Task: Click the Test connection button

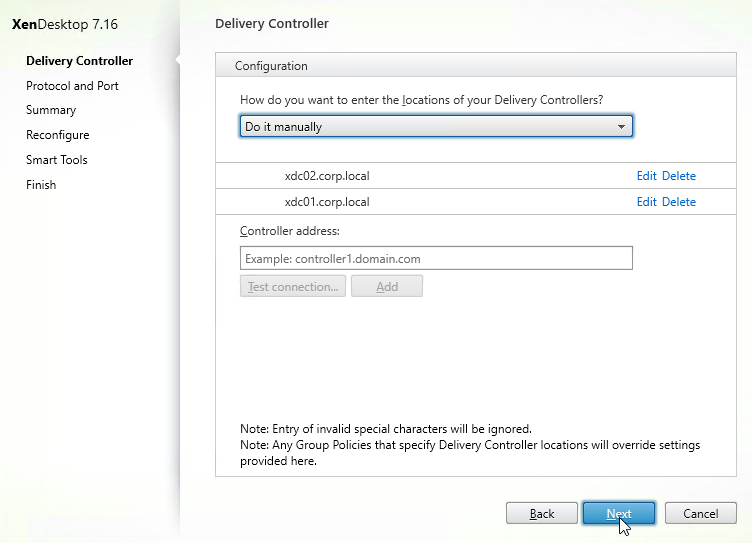Action: (293, 286)
